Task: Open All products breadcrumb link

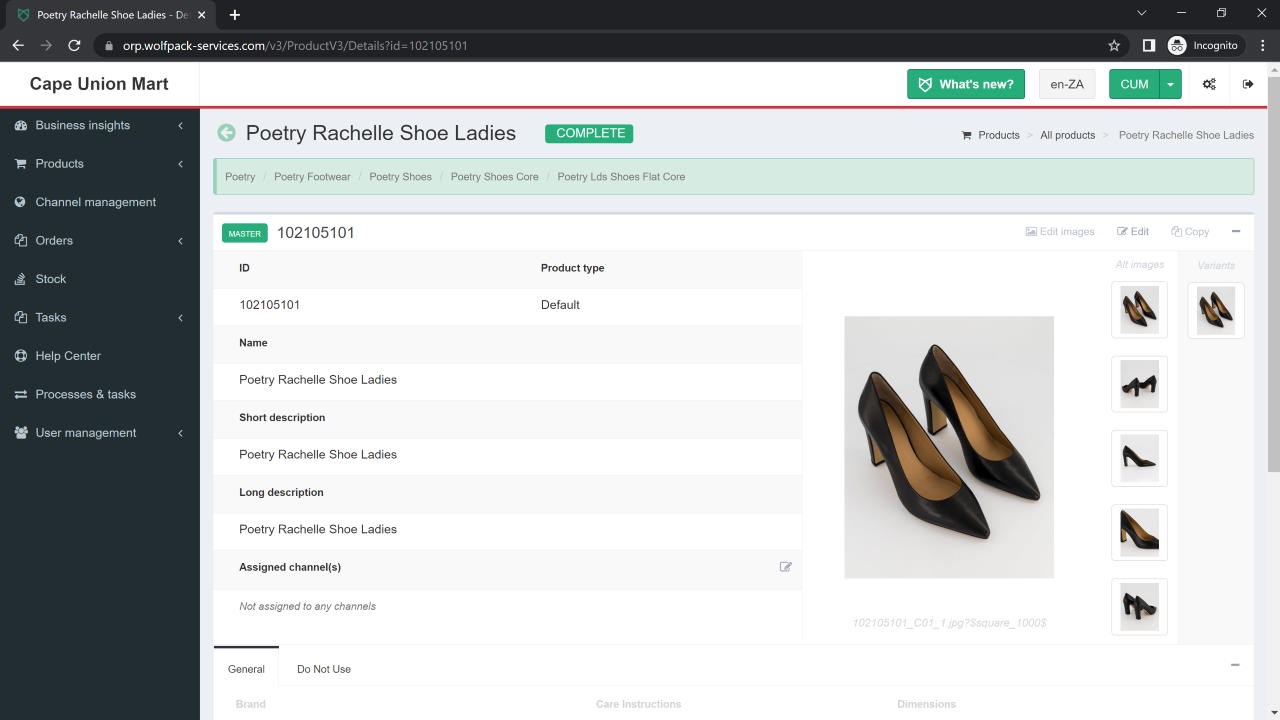Action: [1067, 135]
